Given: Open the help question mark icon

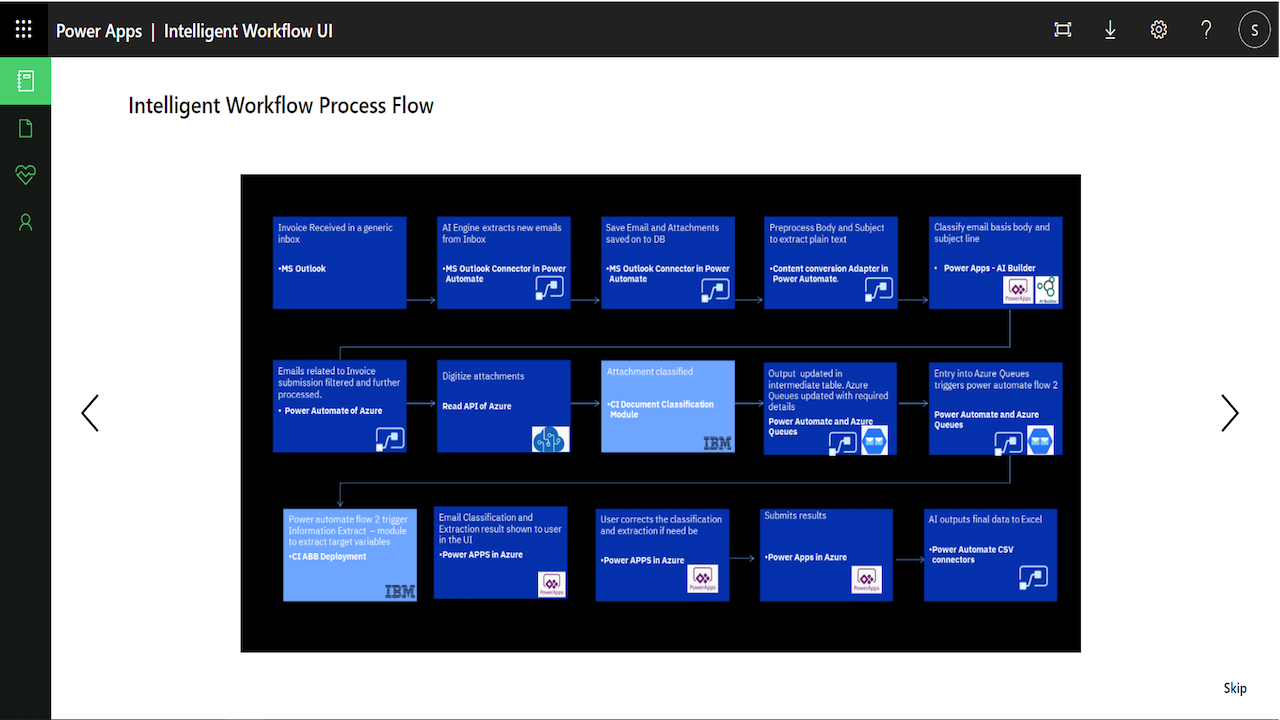Looking at the screenshot, I should [x=1207, y=30].
